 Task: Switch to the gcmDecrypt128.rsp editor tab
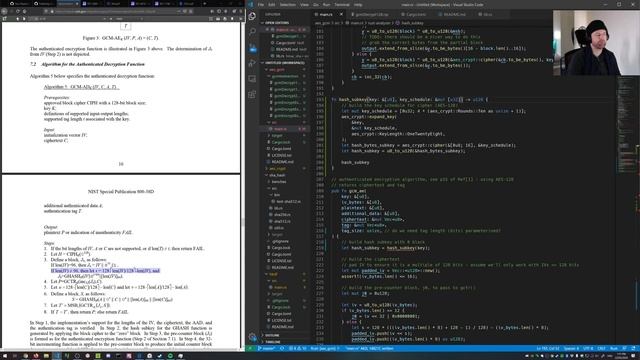[x=371, y=14]
